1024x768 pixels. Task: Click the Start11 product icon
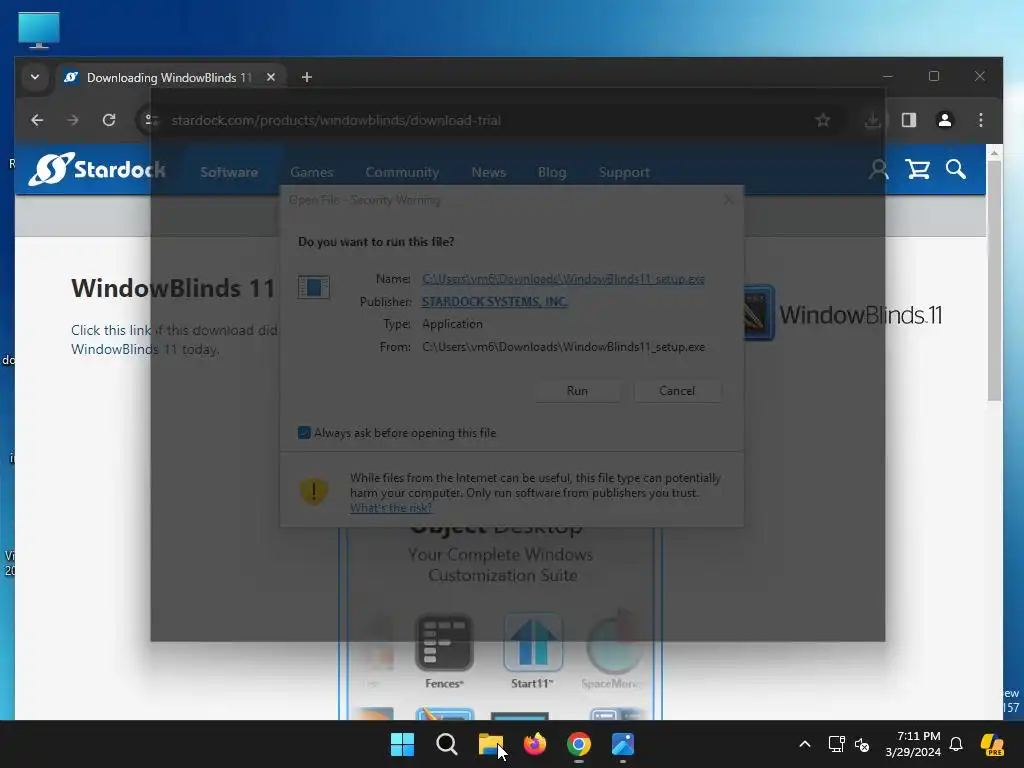533,643
